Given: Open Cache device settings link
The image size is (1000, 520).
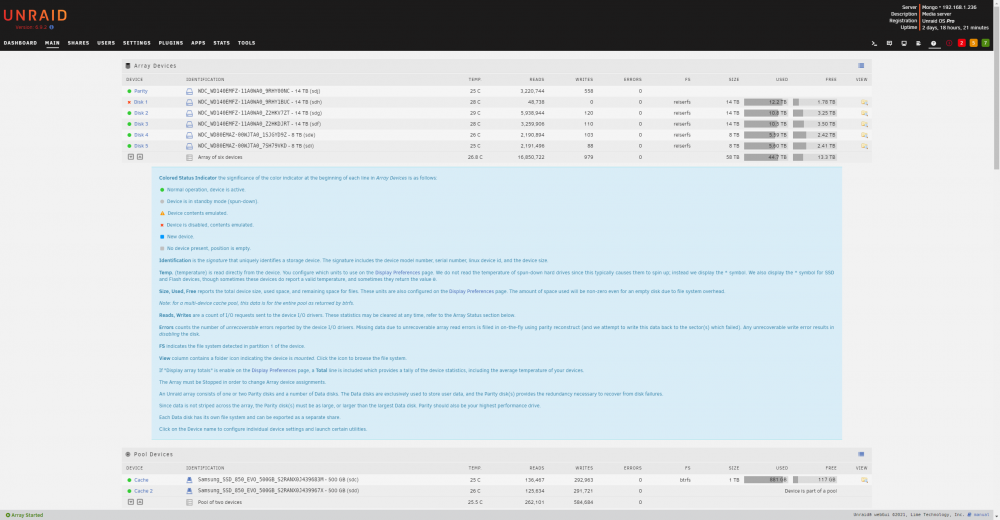Looking at the screenshot, I should [141, 480].
